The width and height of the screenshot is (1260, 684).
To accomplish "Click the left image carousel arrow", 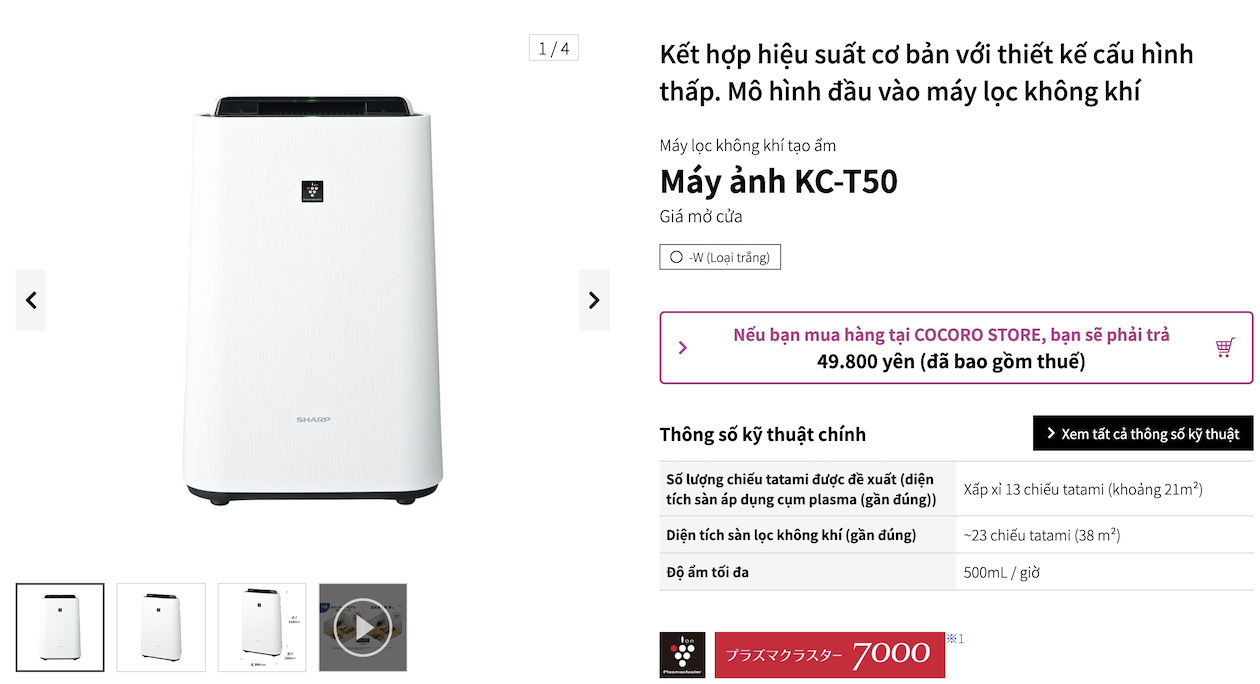I will pyautogui.click(x=30, y=300).
